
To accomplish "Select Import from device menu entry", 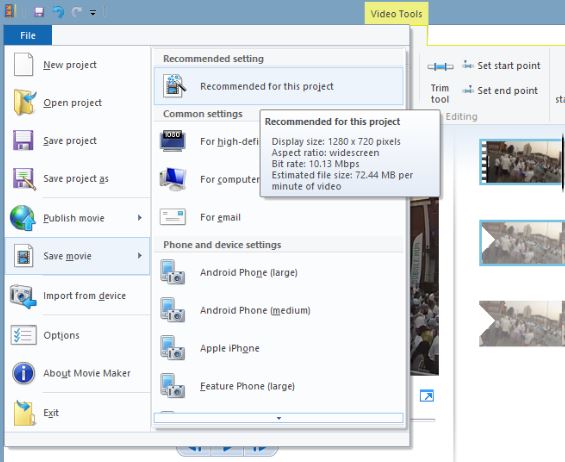I will (77, 296).
